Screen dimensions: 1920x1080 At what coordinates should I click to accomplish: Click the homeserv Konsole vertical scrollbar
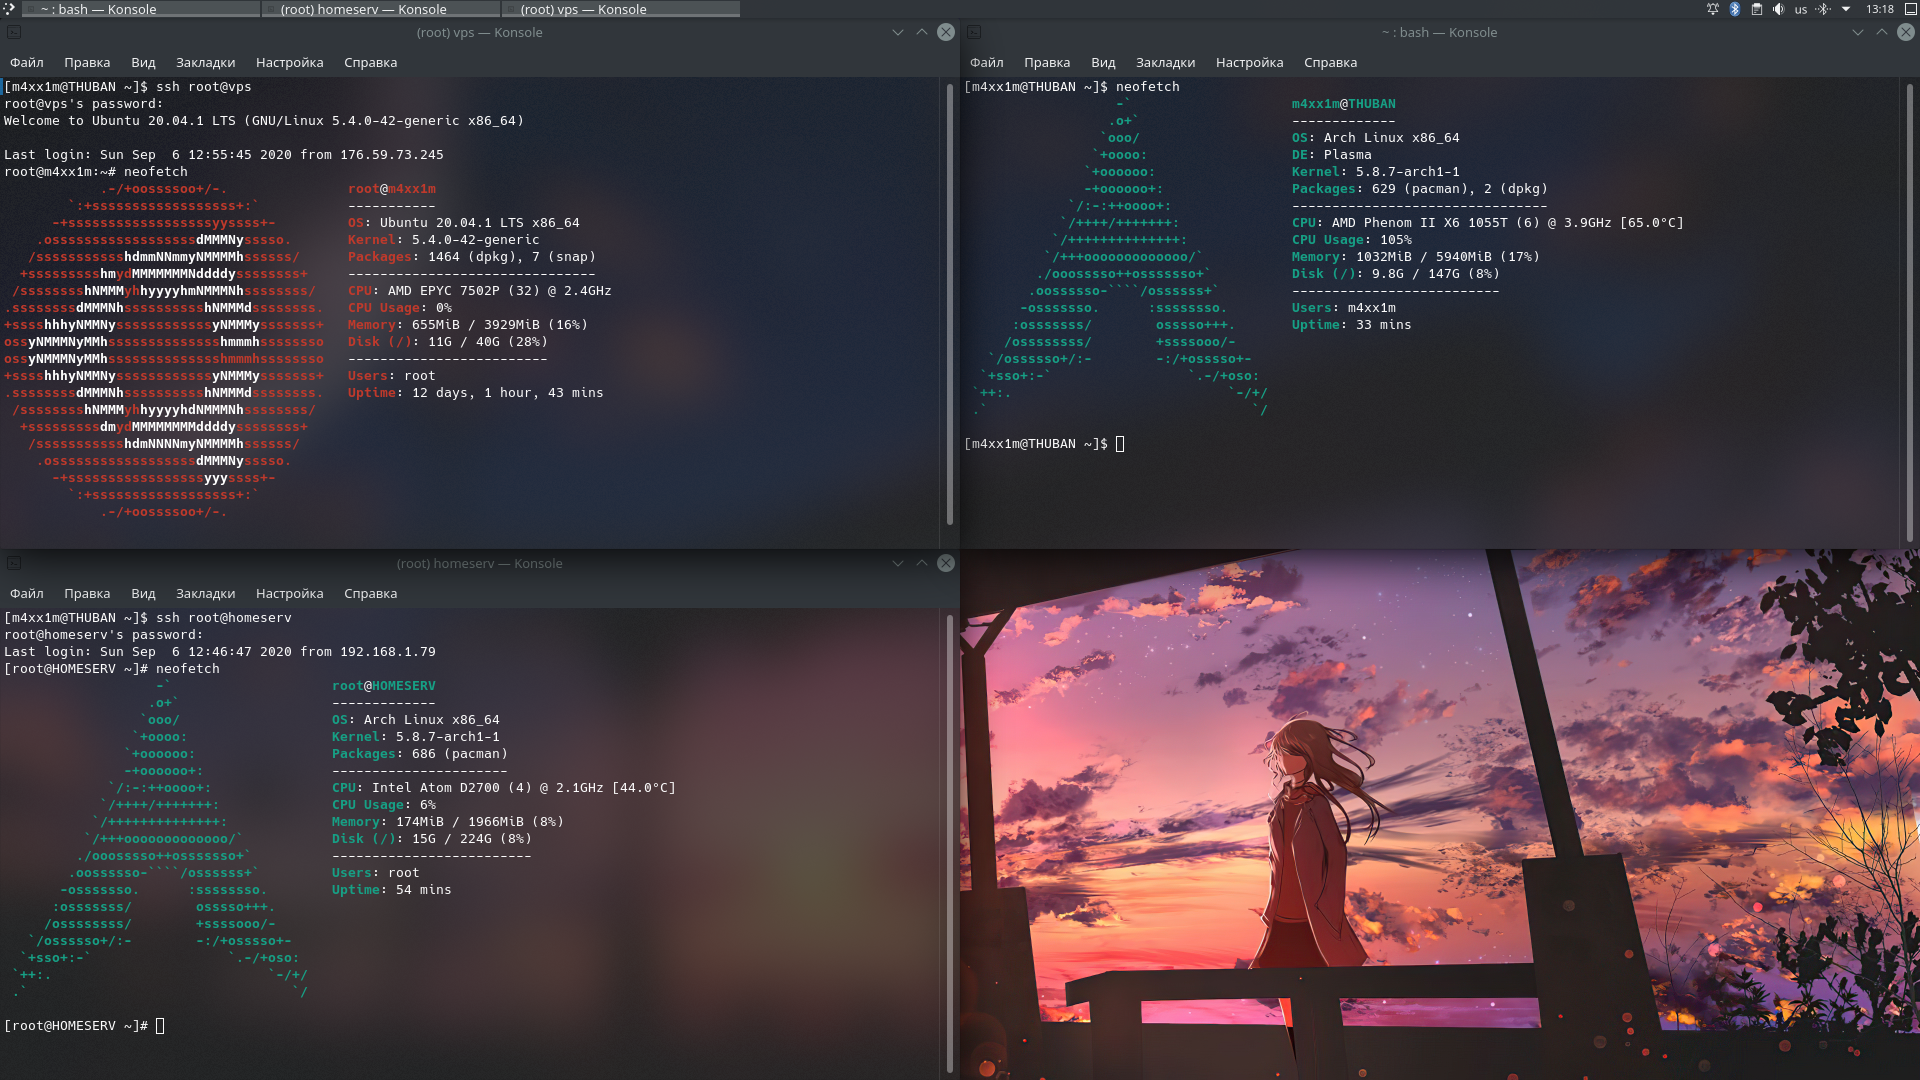click(x=949, y=843)
